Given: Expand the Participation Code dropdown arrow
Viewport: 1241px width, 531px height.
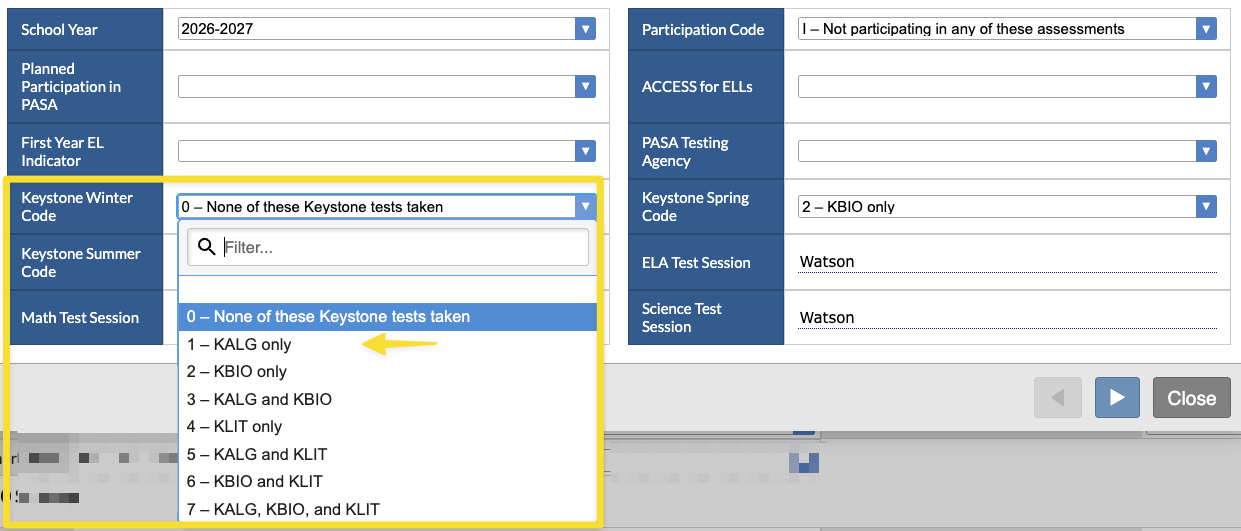Looking at the screenshot, I should [1206, 29].
